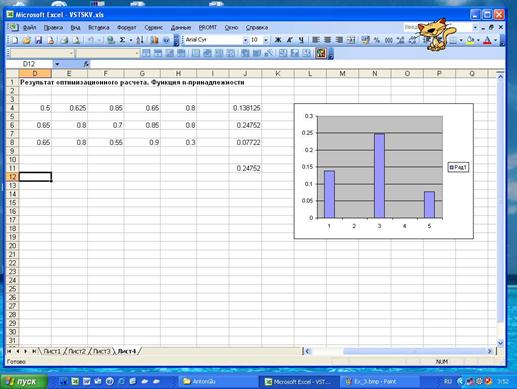The image size is (517, 389).
Task: Switch to the Лист2 sheet tab
Action: pos(77,351)
